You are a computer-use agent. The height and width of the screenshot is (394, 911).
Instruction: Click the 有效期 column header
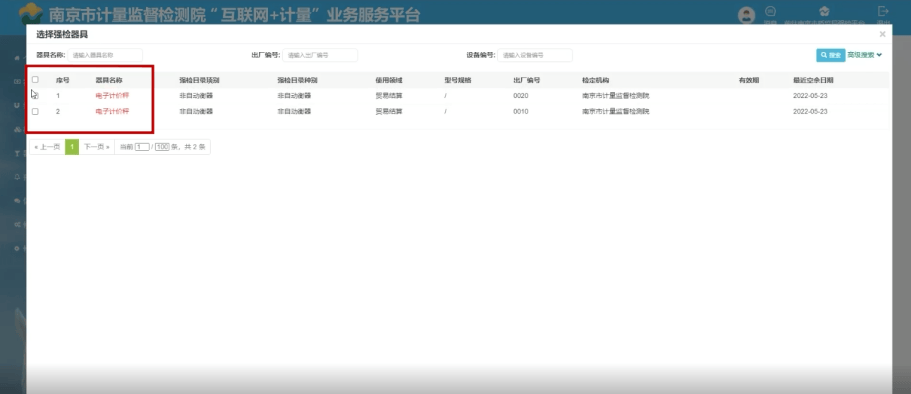(x=749, y=80)
